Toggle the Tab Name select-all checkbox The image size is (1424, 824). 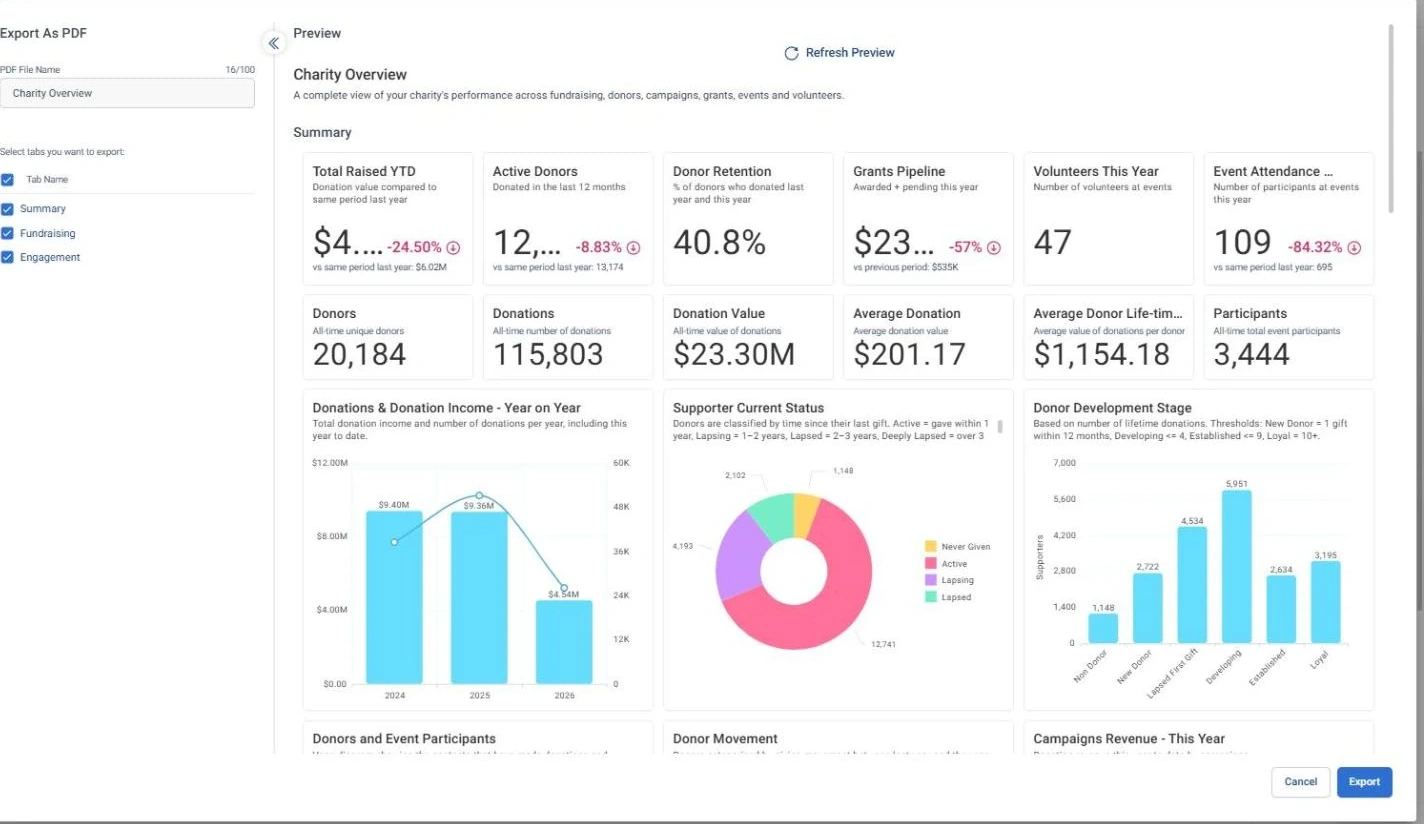click(x=7, y=180)
